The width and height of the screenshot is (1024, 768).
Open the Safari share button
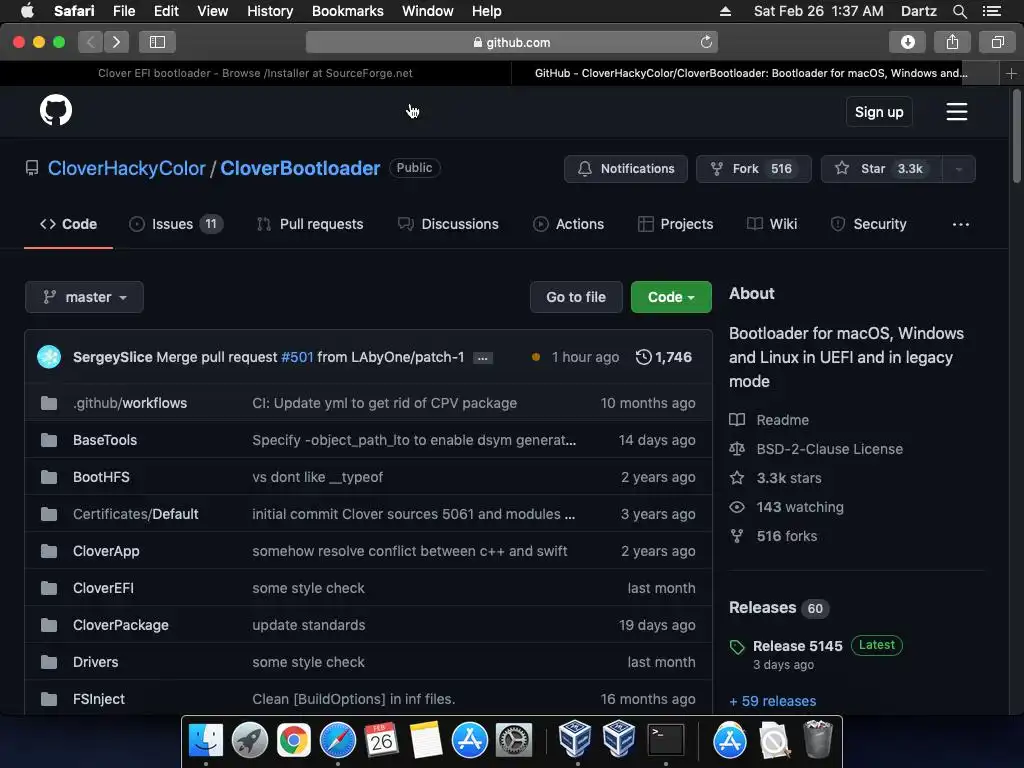(952, 42)
